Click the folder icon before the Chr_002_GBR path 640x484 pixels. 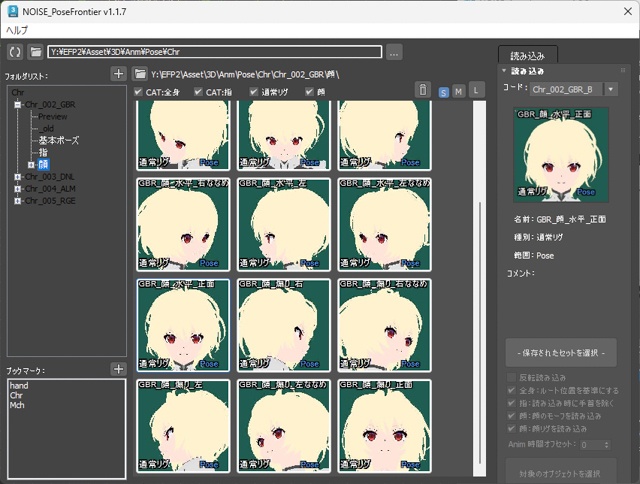point(140,74)
